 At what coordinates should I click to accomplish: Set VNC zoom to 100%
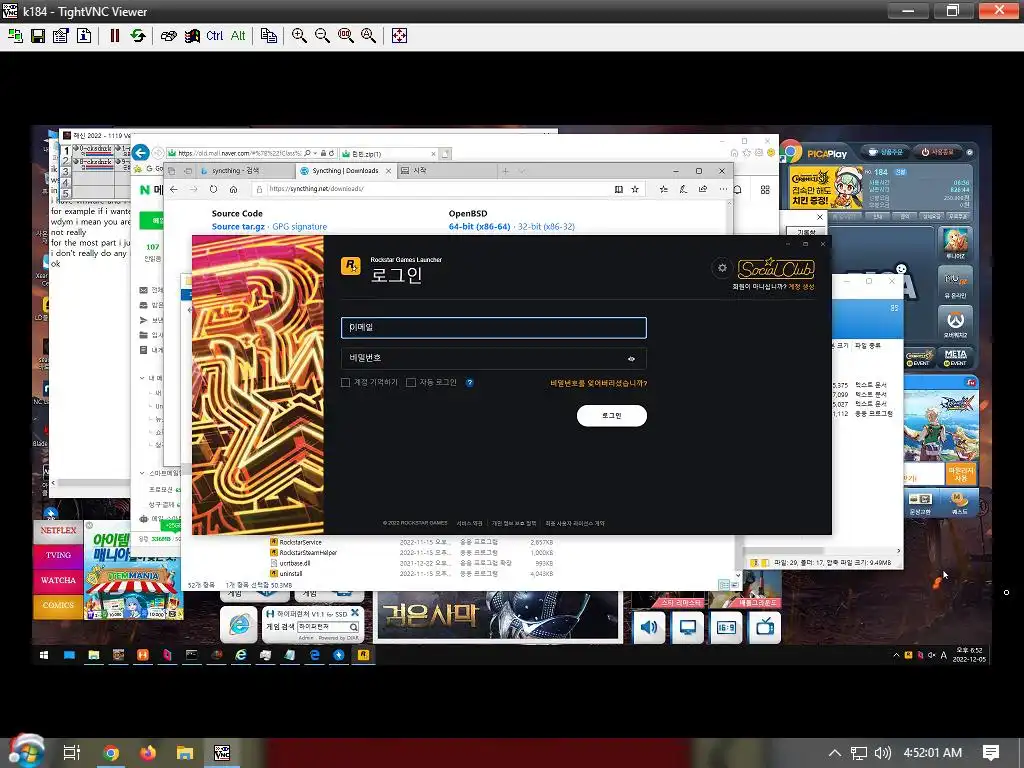[345, 36]
